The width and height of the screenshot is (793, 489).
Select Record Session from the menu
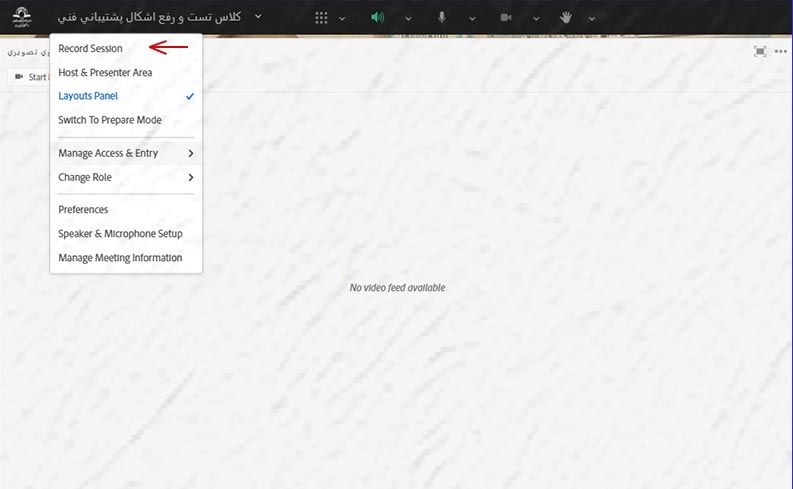(x=91, y=48)
